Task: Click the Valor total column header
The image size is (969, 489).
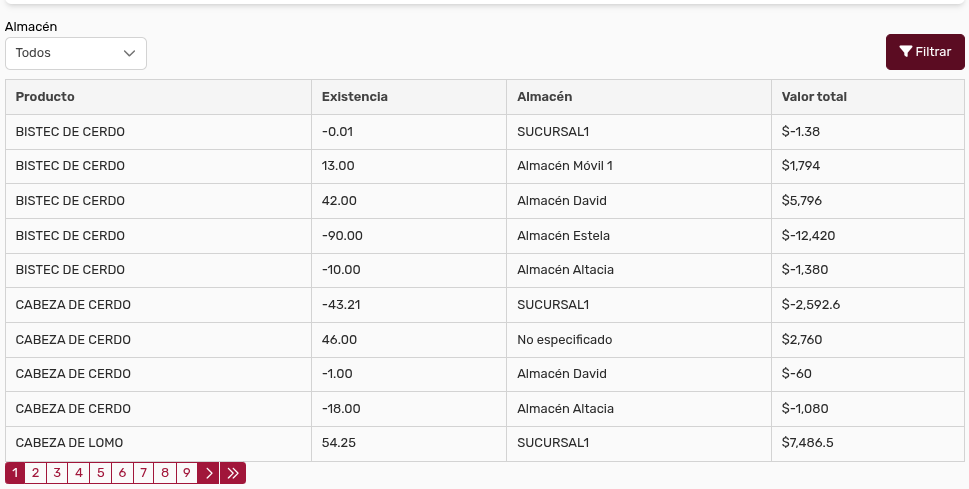Action: point(814,97)
